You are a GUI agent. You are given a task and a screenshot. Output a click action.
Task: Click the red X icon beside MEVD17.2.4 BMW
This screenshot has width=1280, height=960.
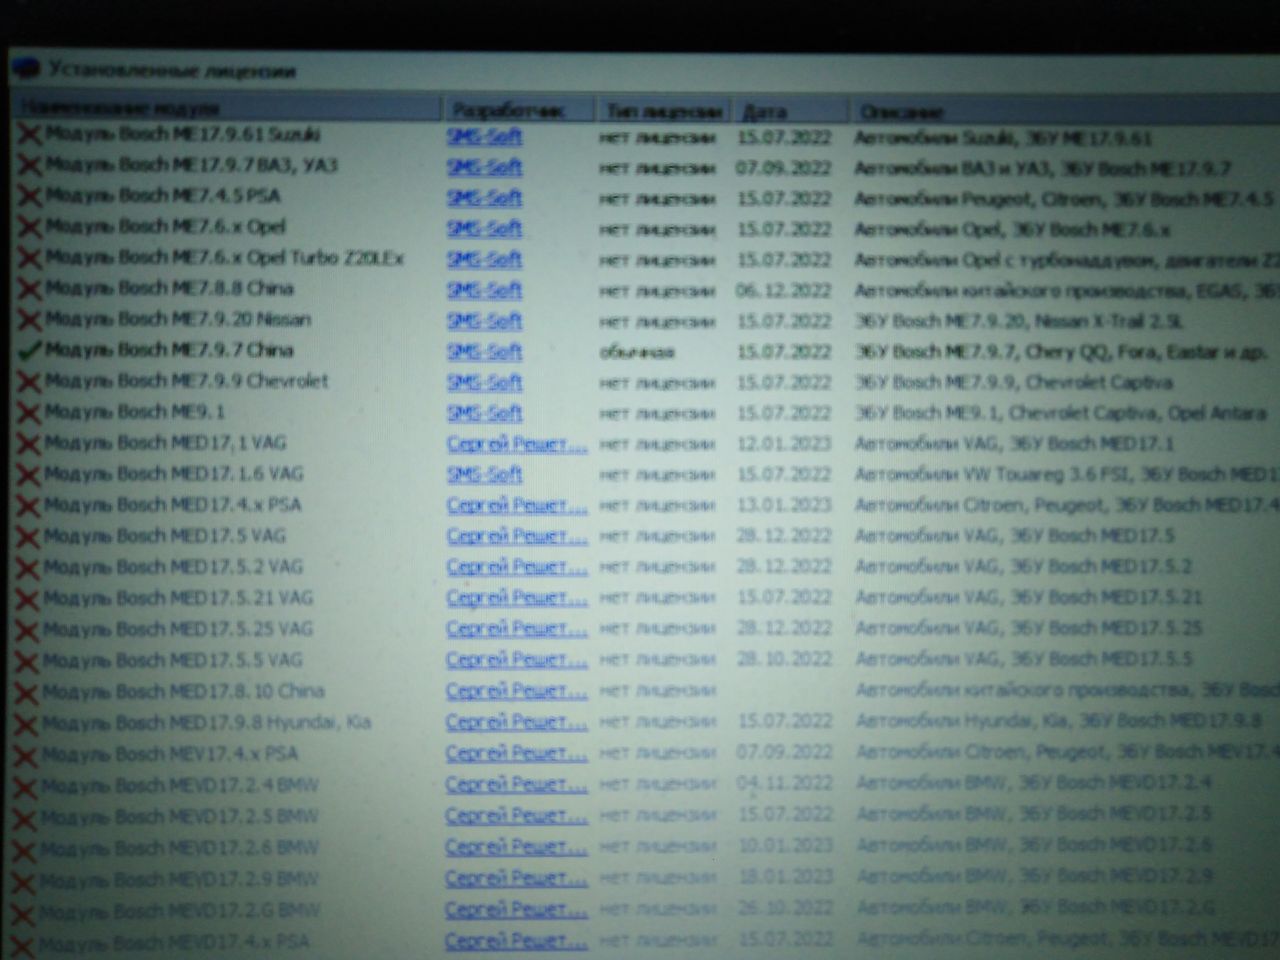(27, 787)
